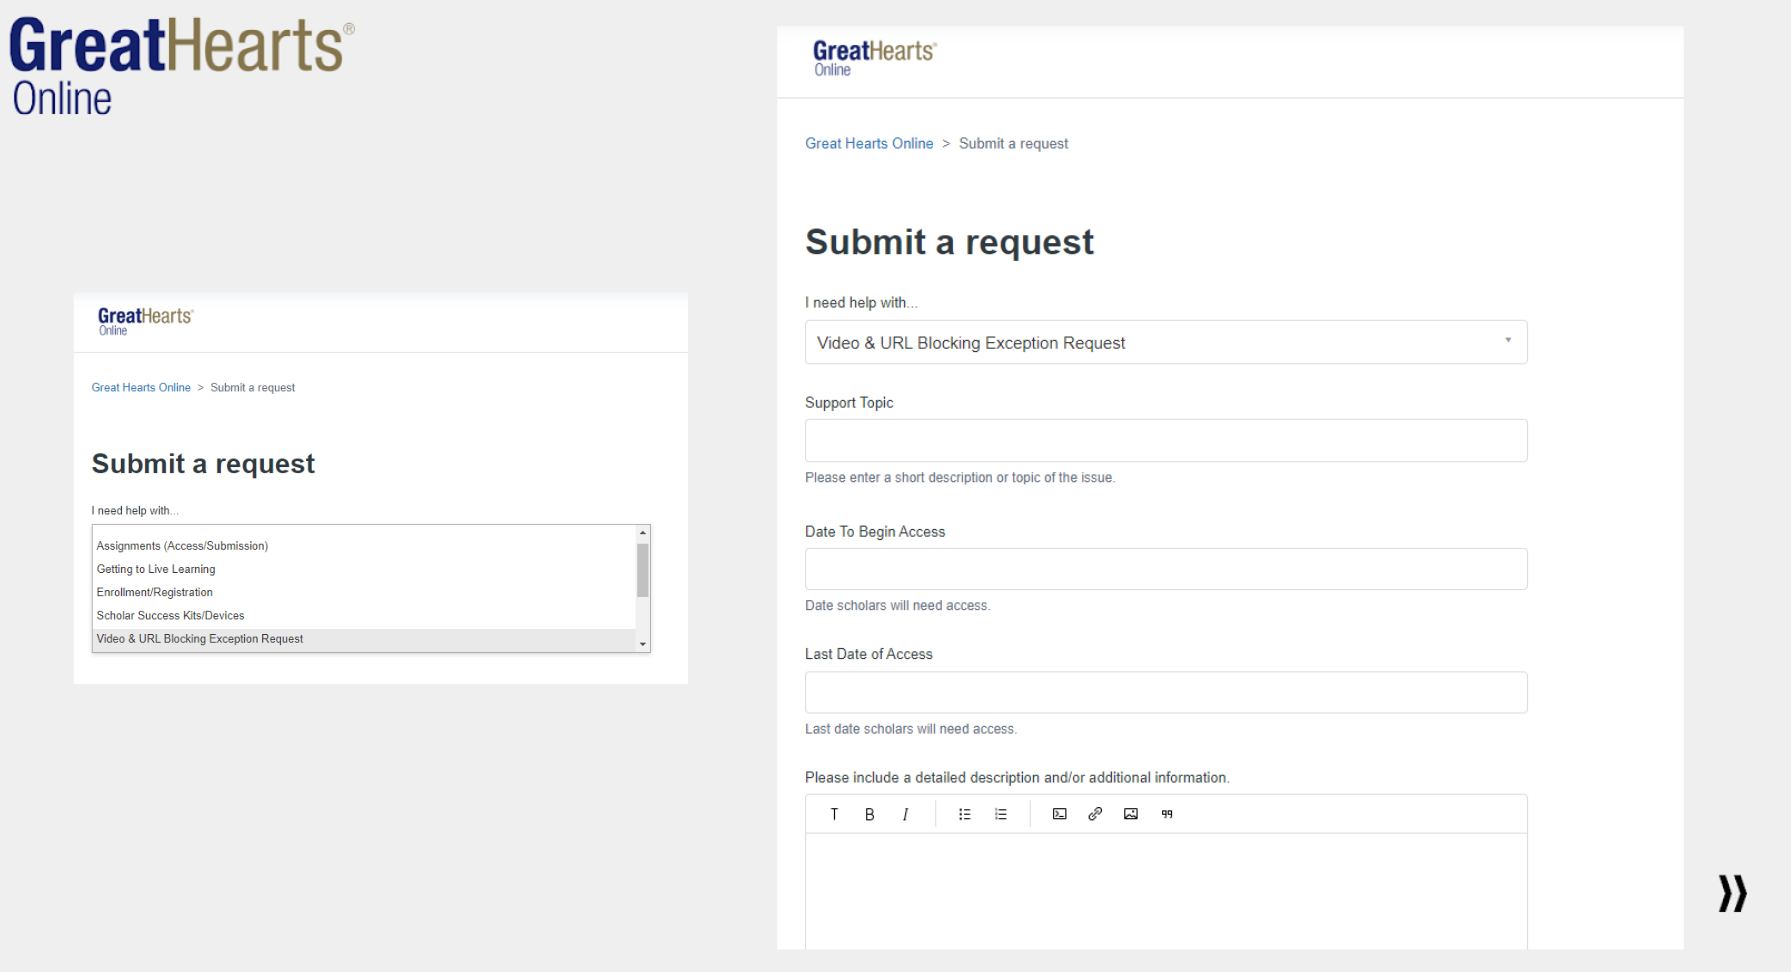Screen dimensions: 1791x972
Task: Select Assignments (Access/Submission) option
Action: coord(182,546)
